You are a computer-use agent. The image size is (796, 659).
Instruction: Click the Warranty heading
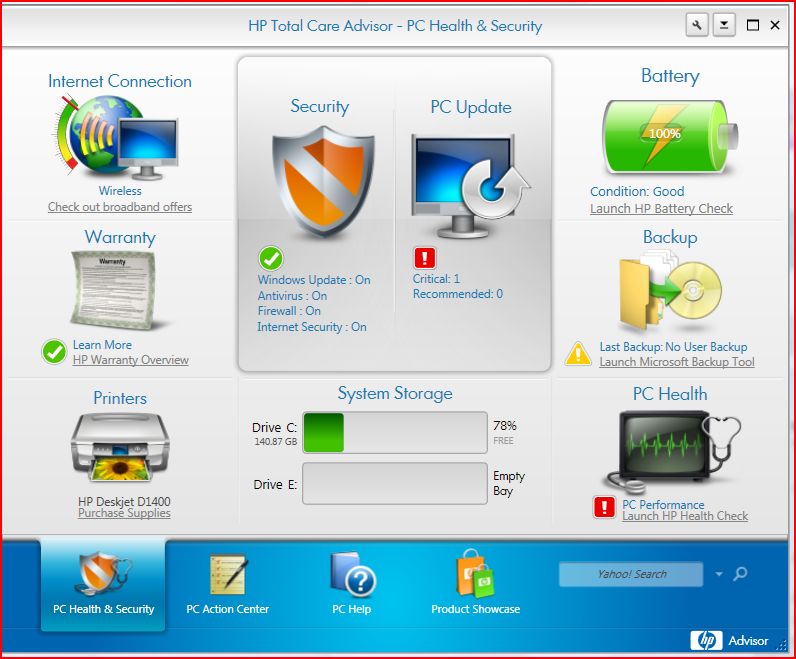120,238
